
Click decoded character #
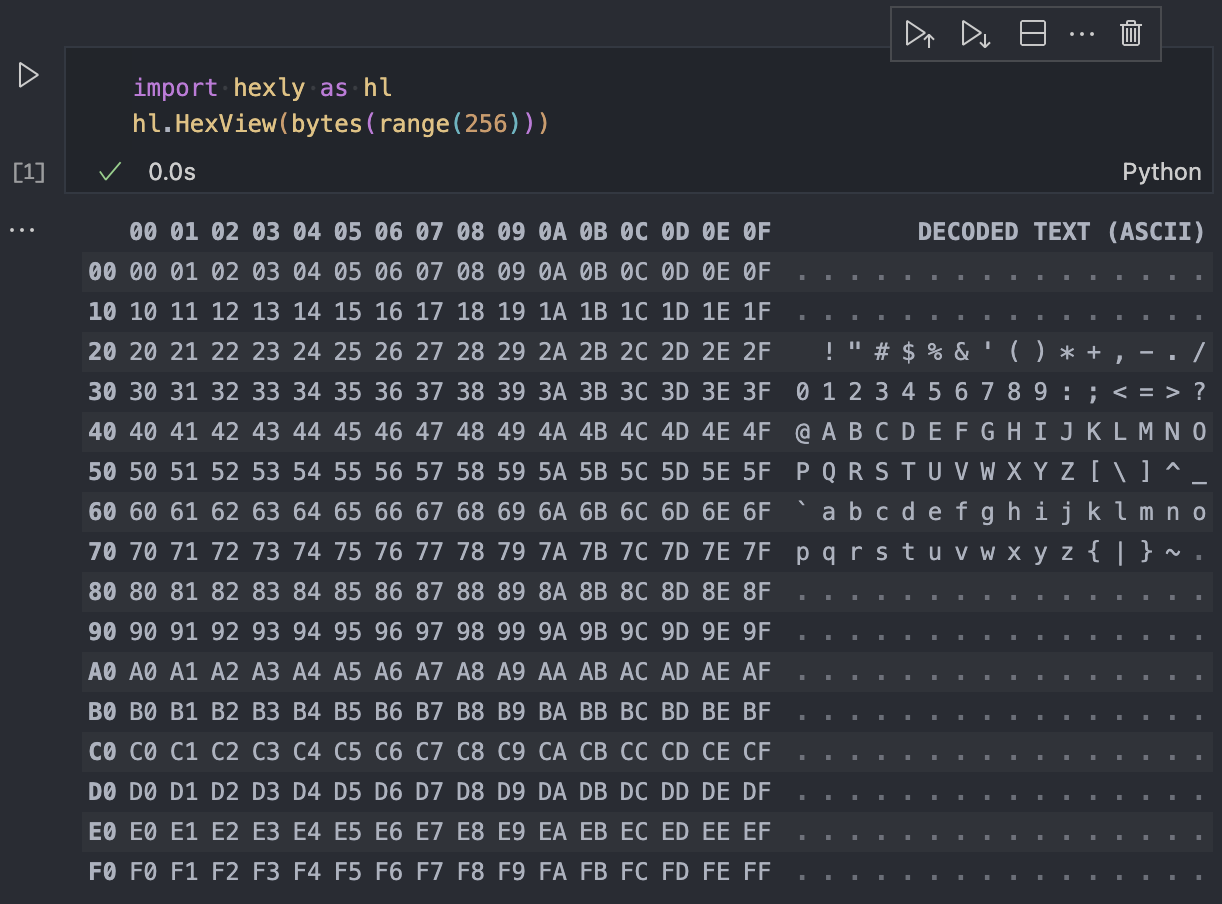(882, 352)
